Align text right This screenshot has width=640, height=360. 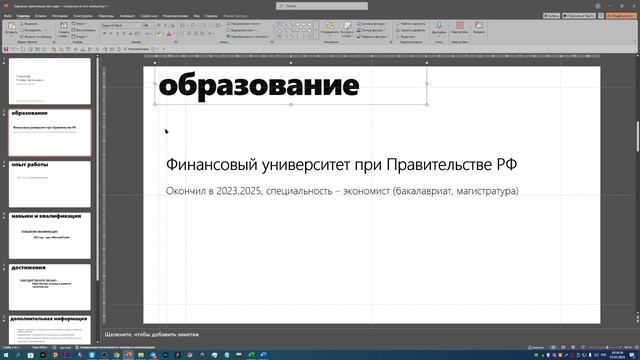tap(196, 33)
